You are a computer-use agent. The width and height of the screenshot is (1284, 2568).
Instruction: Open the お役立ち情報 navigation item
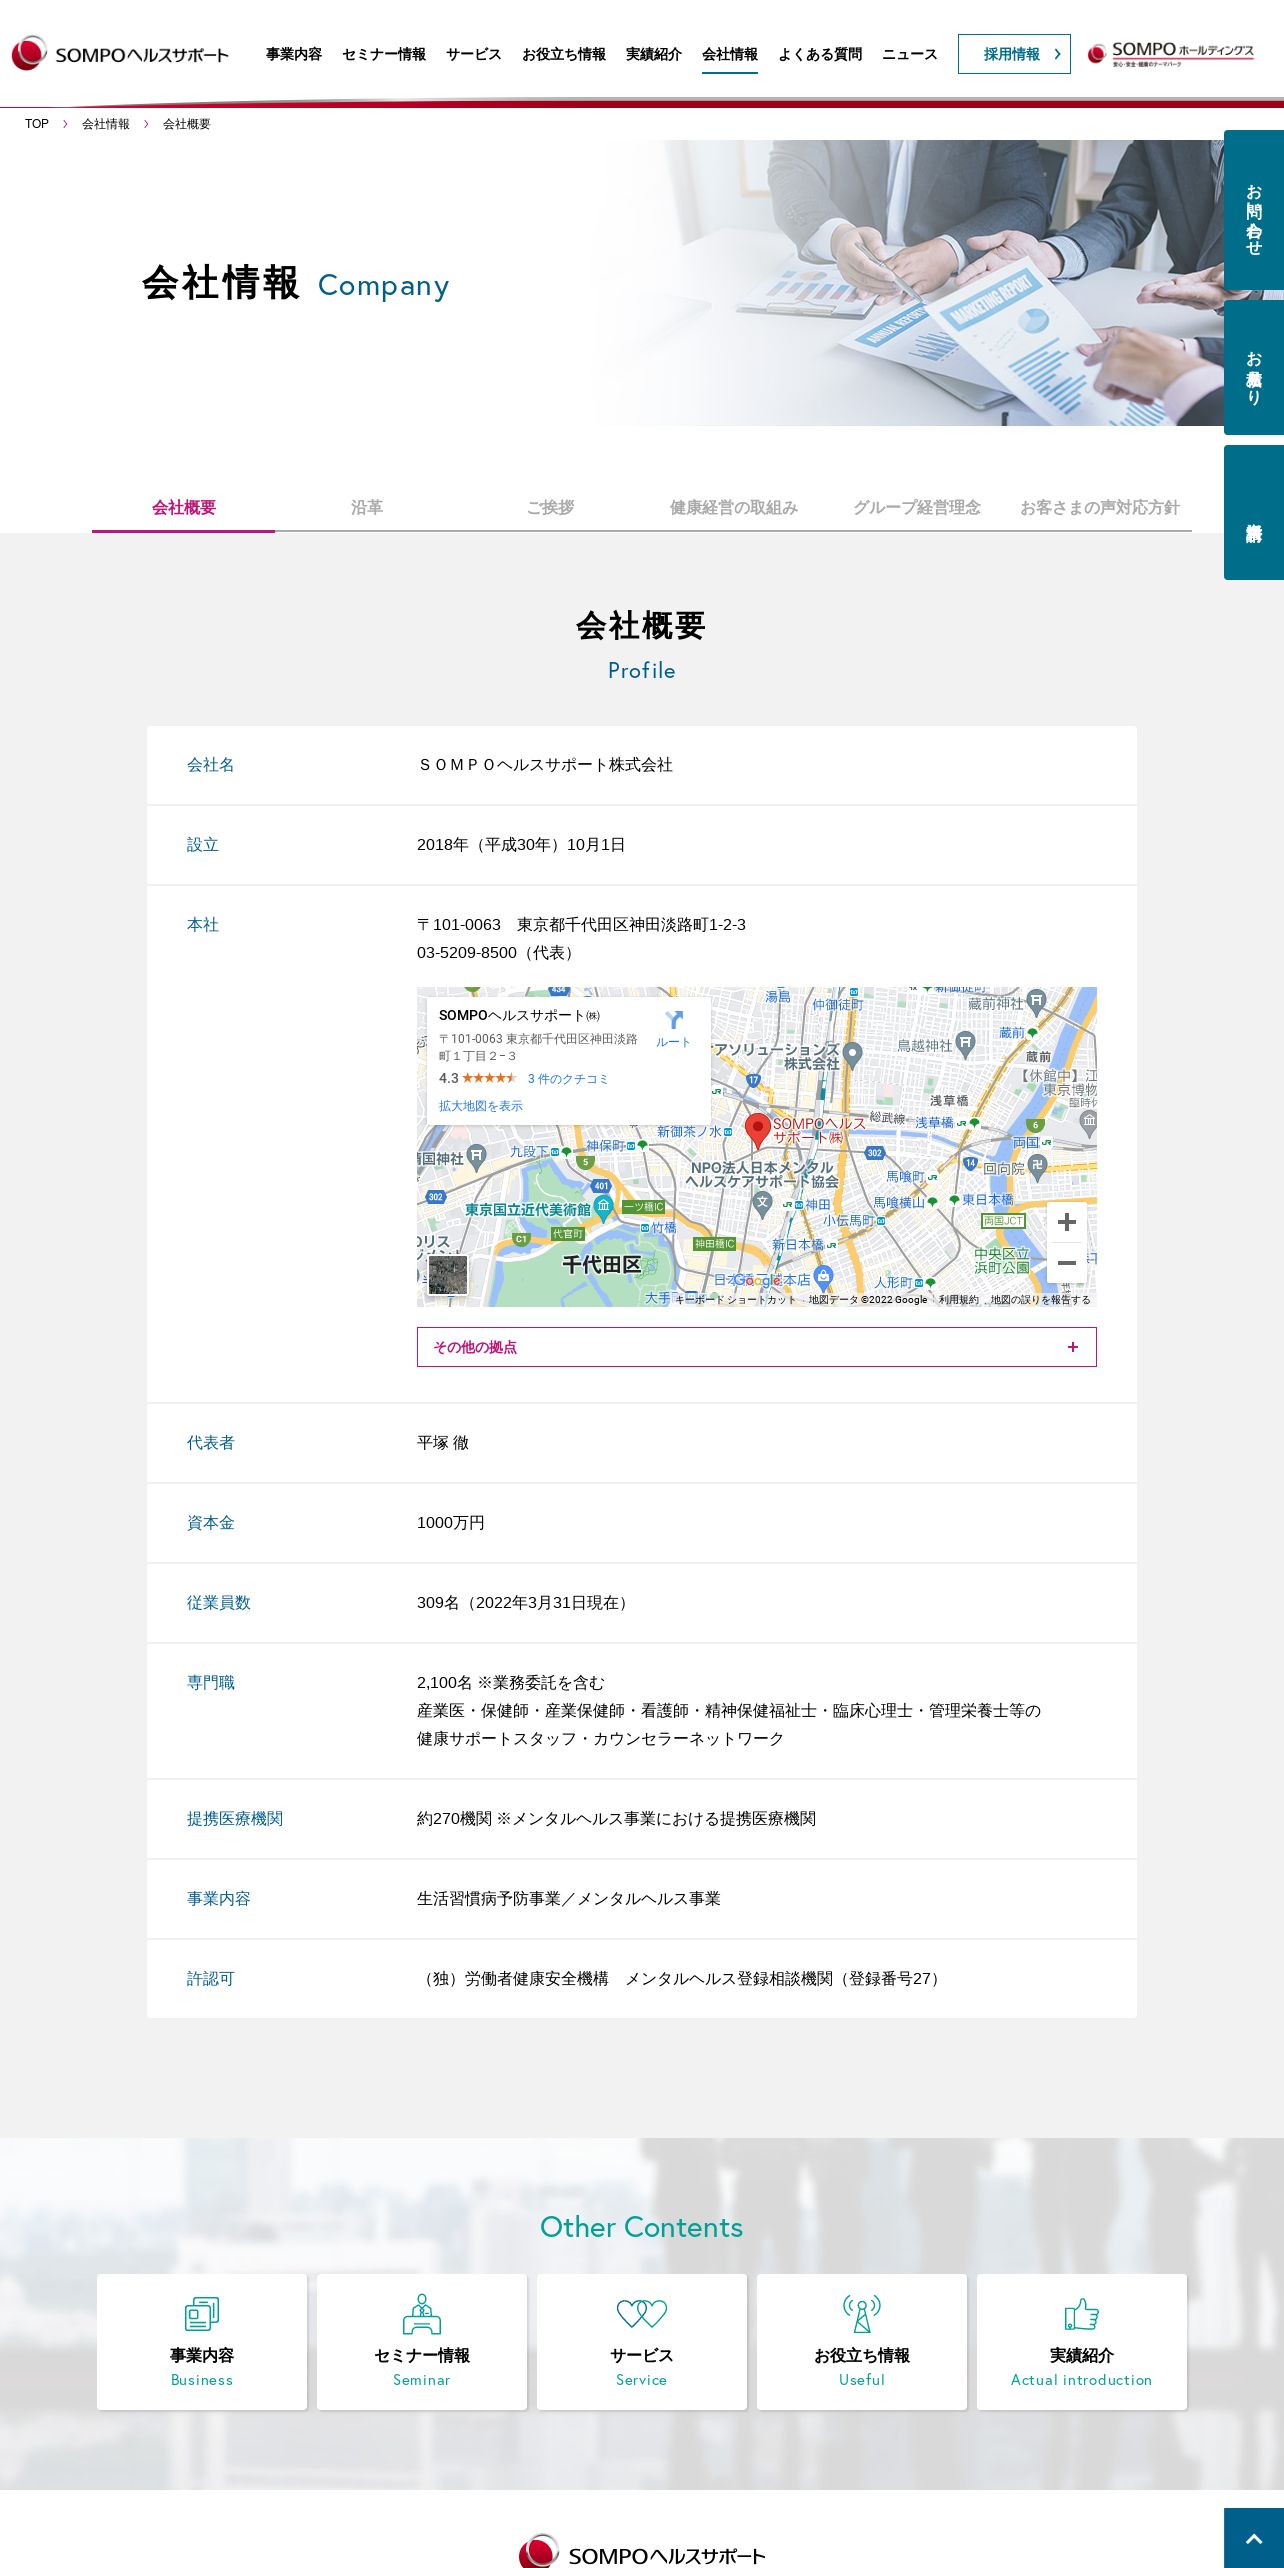[564, 54]
